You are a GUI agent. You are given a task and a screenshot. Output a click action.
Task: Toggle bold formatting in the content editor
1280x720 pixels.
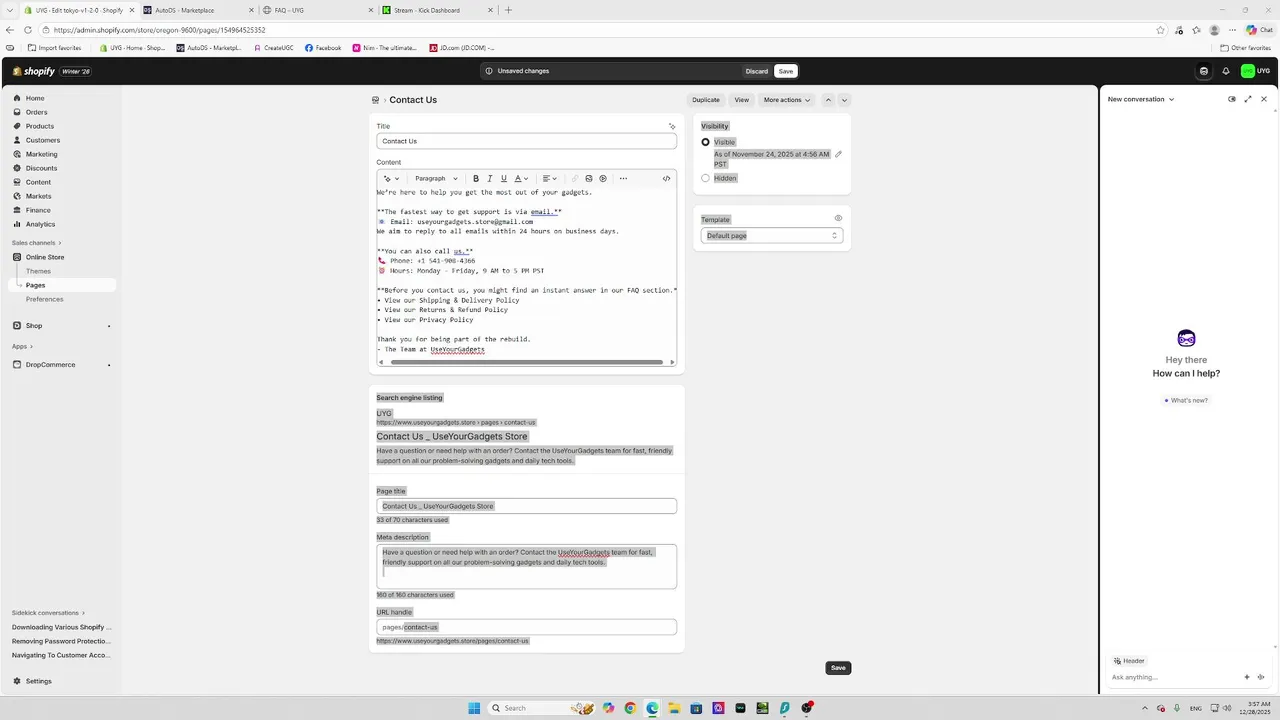(x=476, y=179)
